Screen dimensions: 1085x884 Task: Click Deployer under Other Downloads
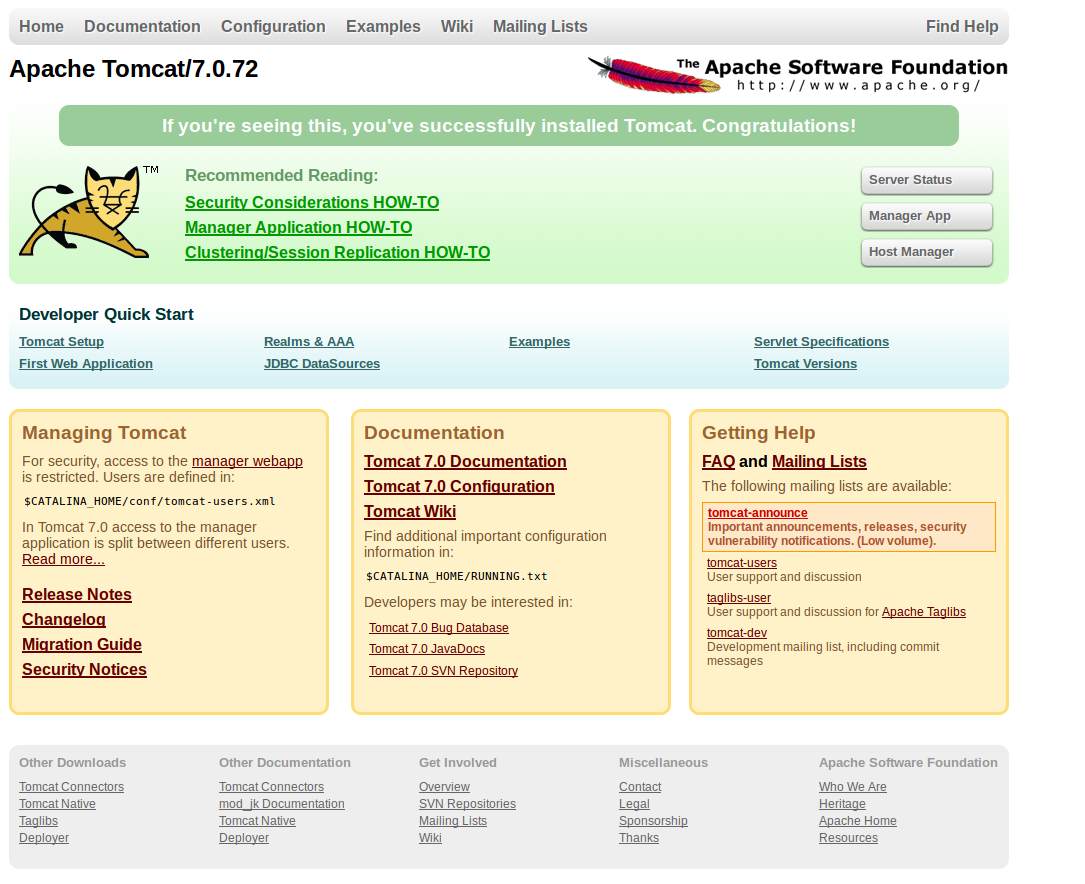click(x=44, y=838)
